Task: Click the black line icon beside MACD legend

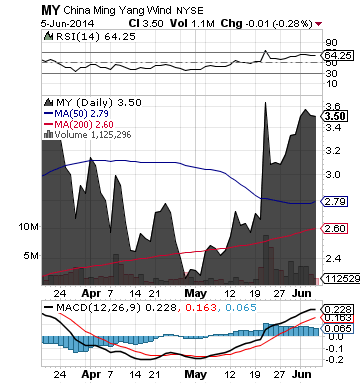Action: point(48,307)
